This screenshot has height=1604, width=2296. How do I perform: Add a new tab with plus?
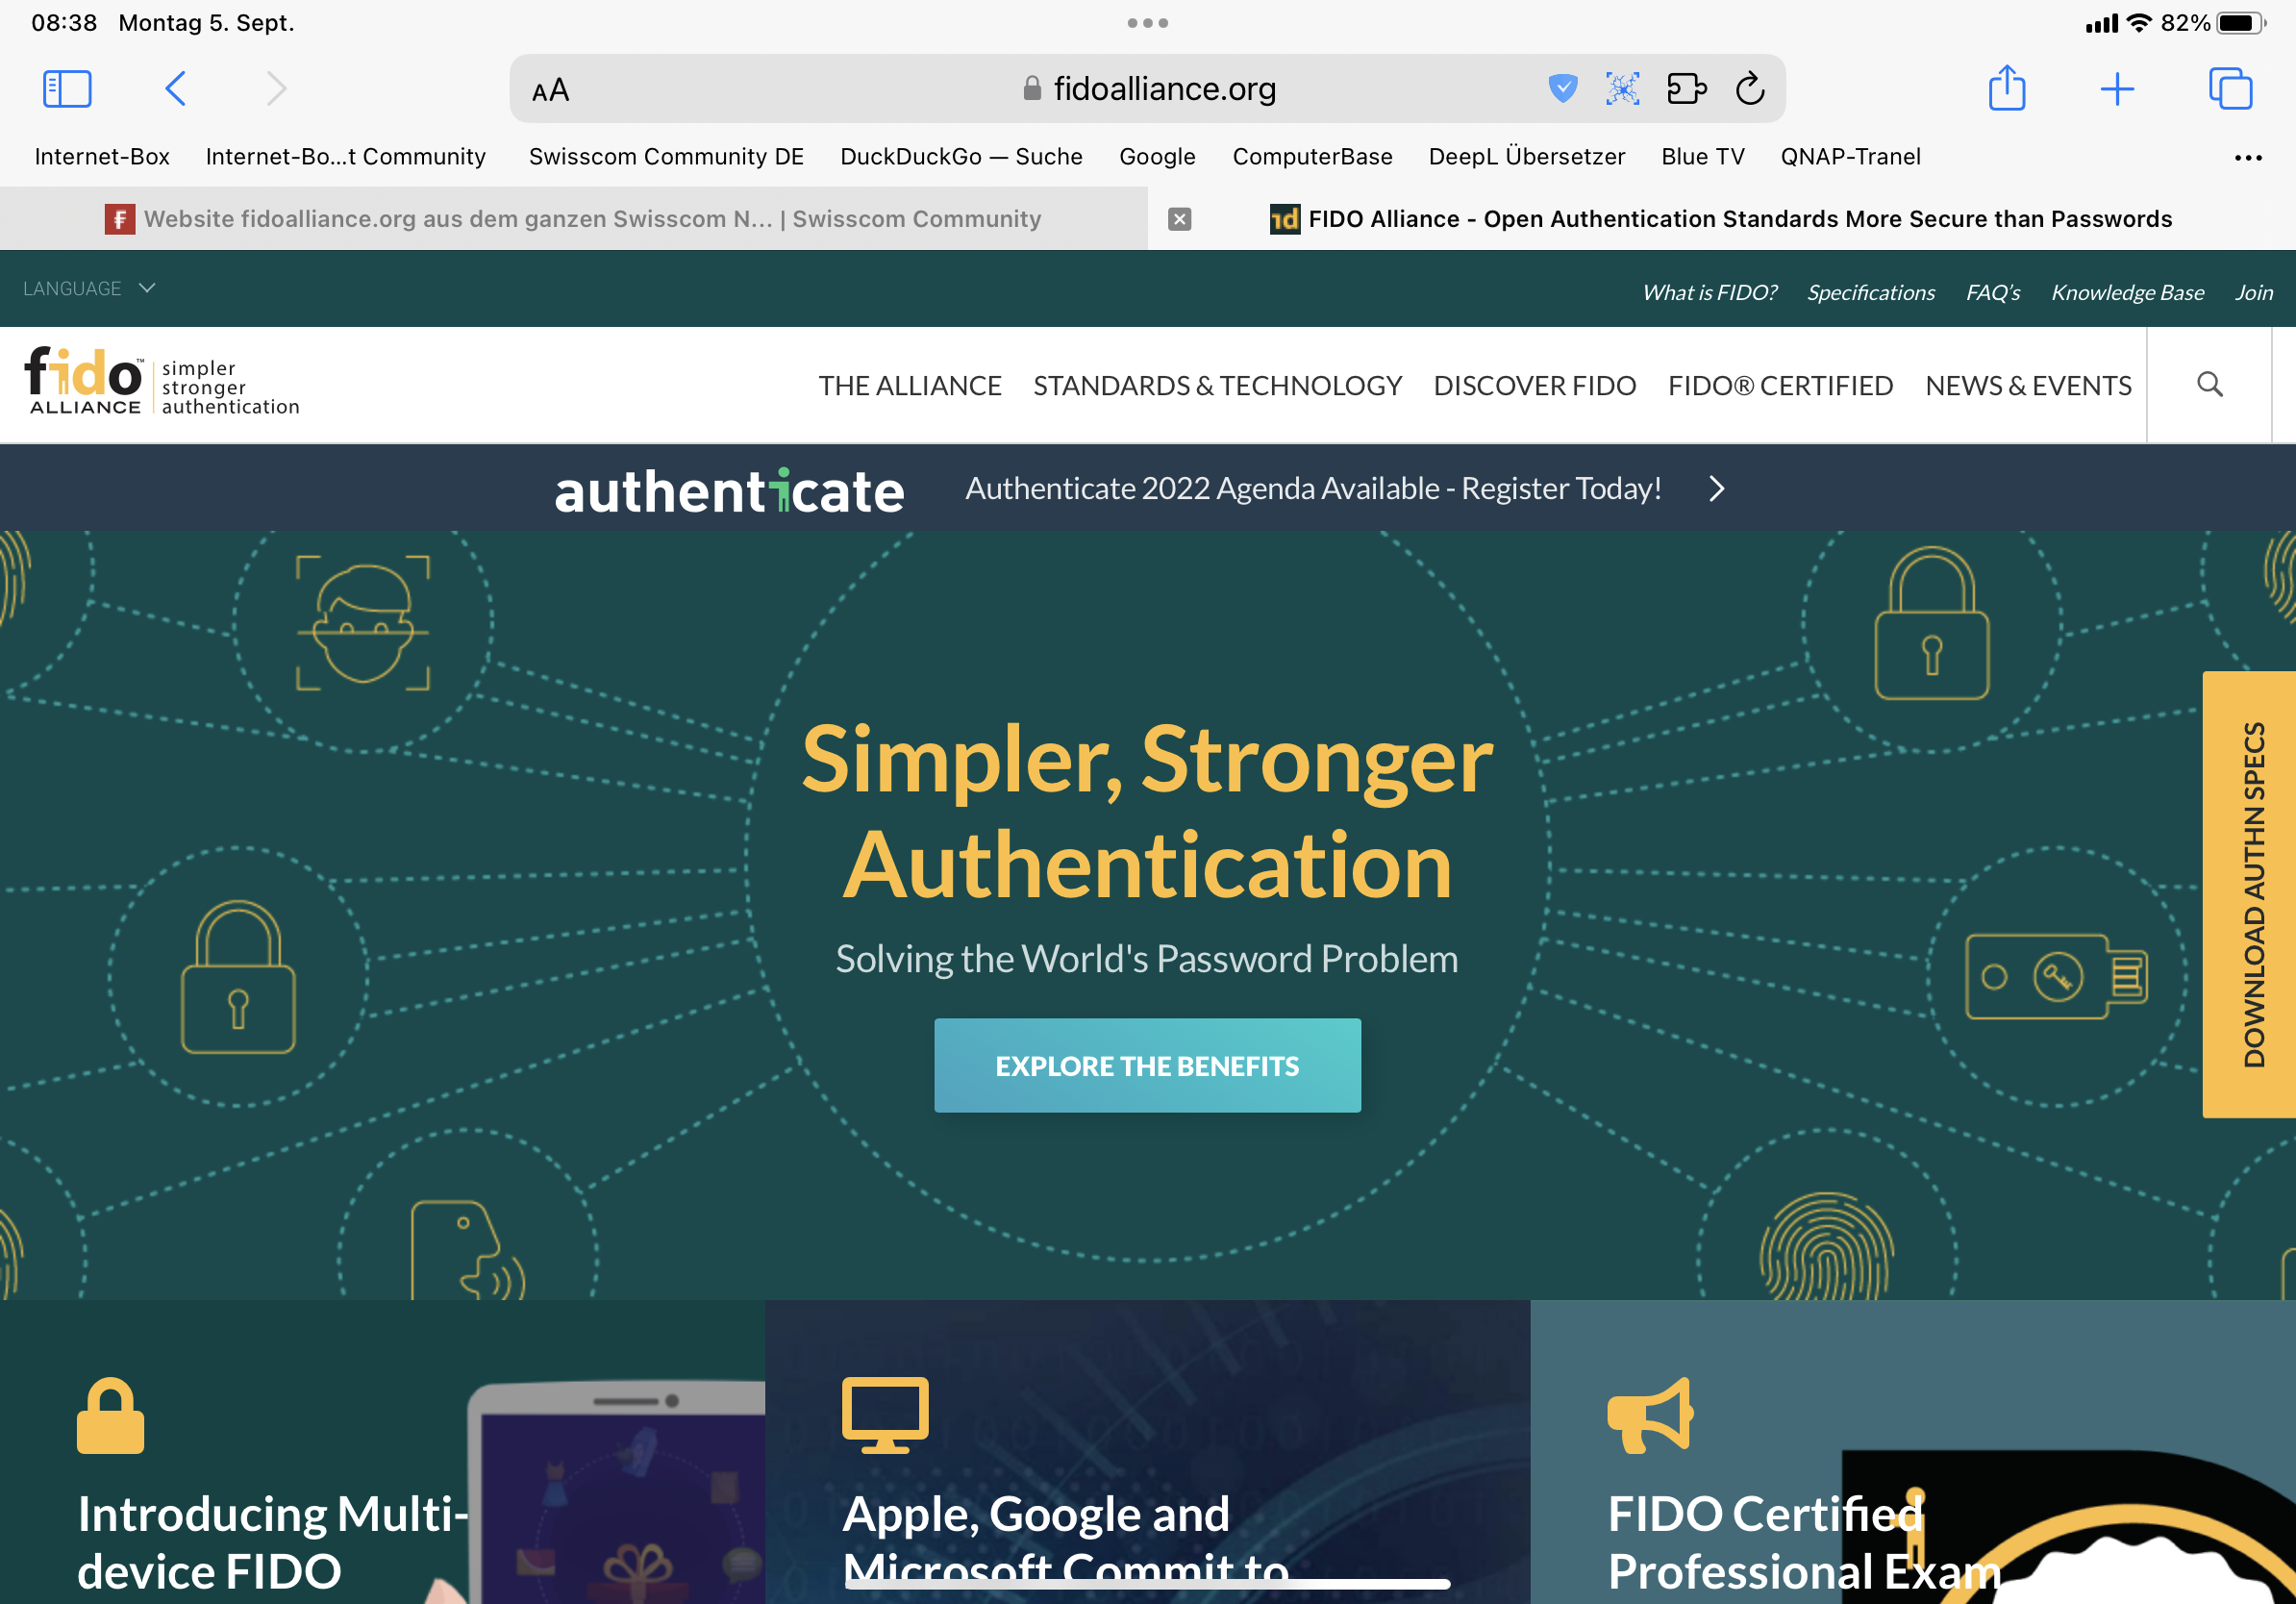2117,89
